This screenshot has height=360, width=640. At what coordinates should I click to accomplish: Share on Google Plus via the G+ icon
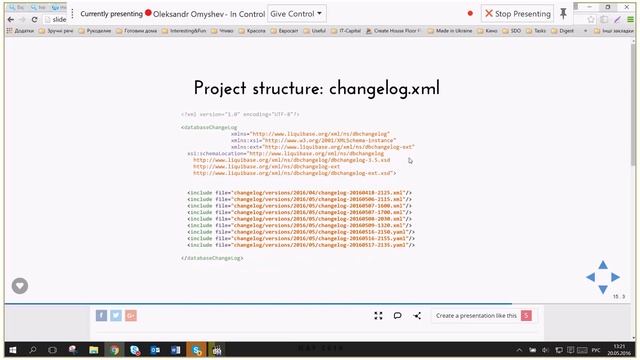(x=131, y=316)
